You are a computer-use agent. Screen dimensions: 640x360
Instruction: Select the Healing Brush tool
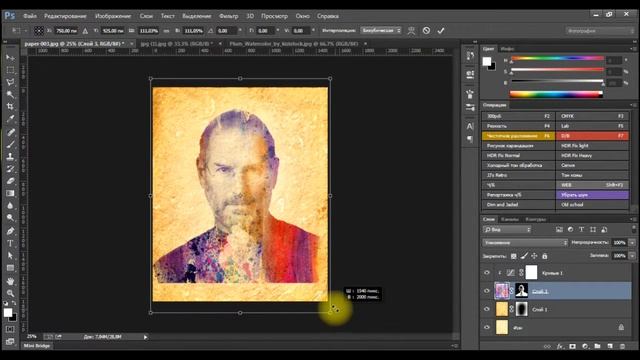point(11,132)
